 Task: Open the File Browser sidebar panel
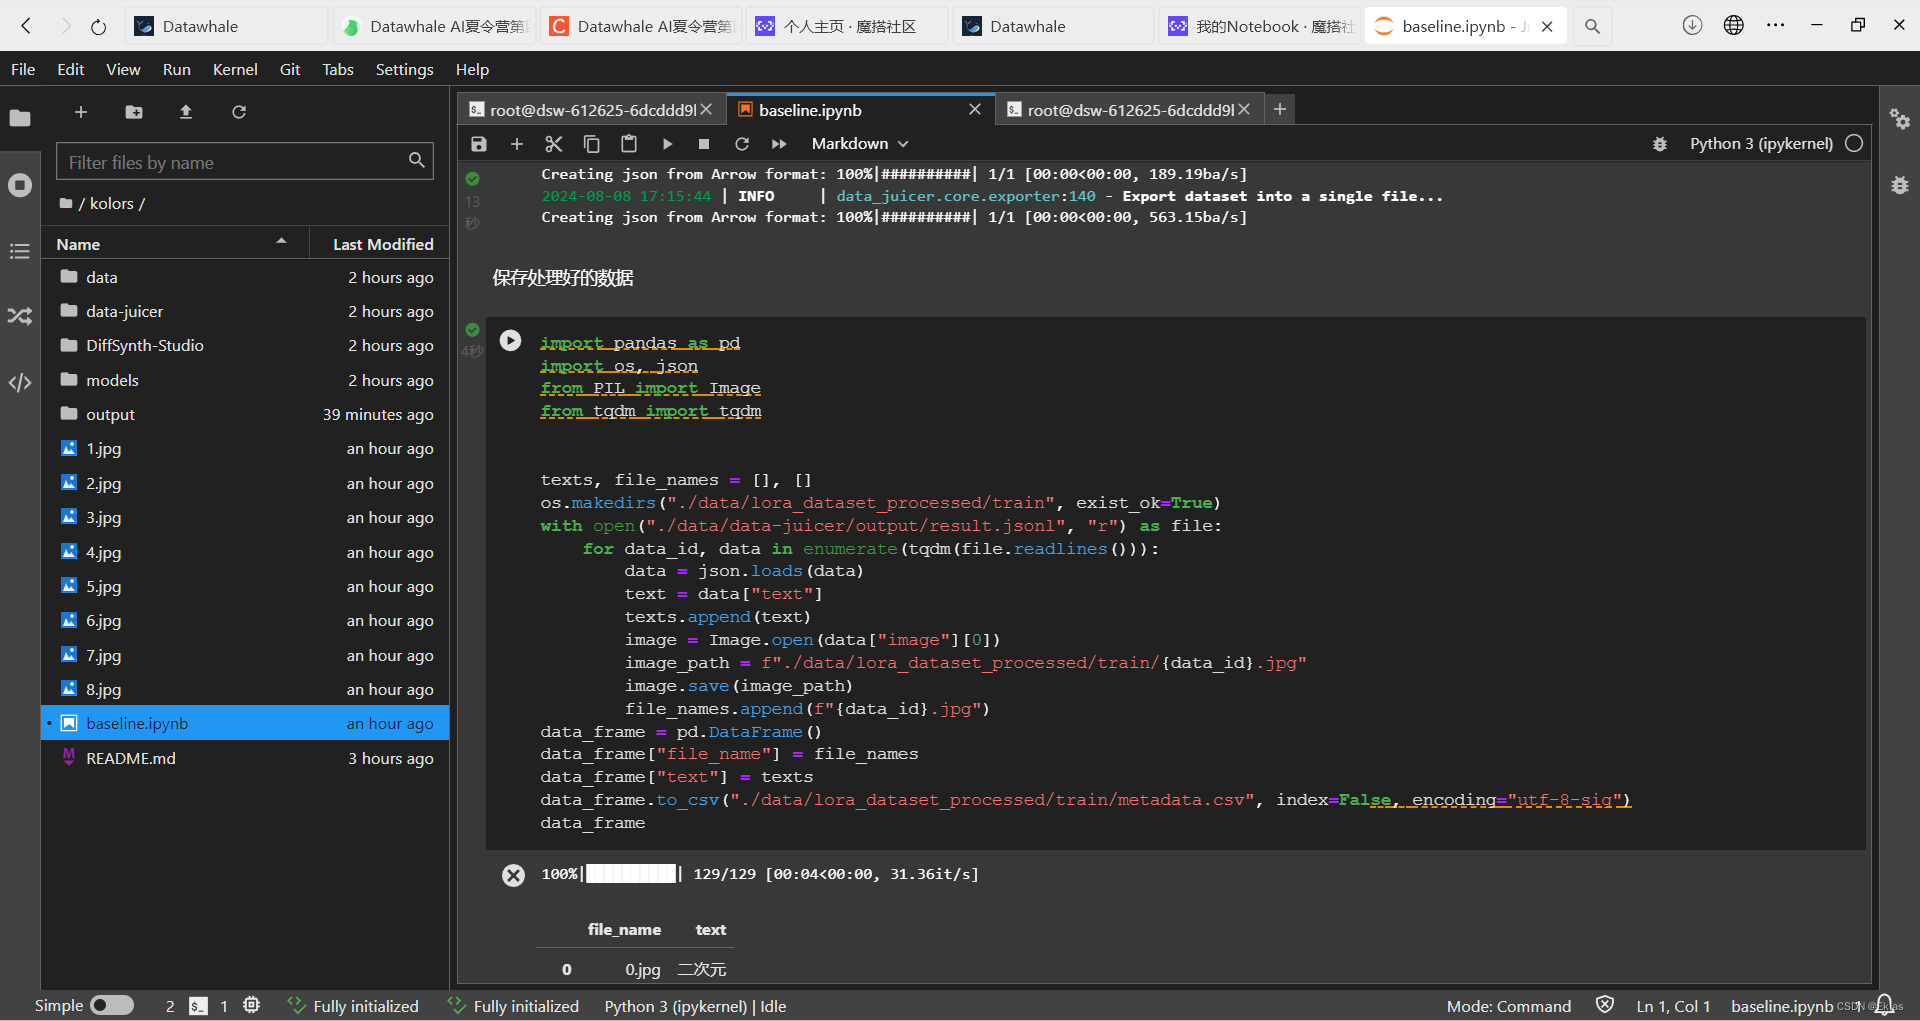pos(20,118)
